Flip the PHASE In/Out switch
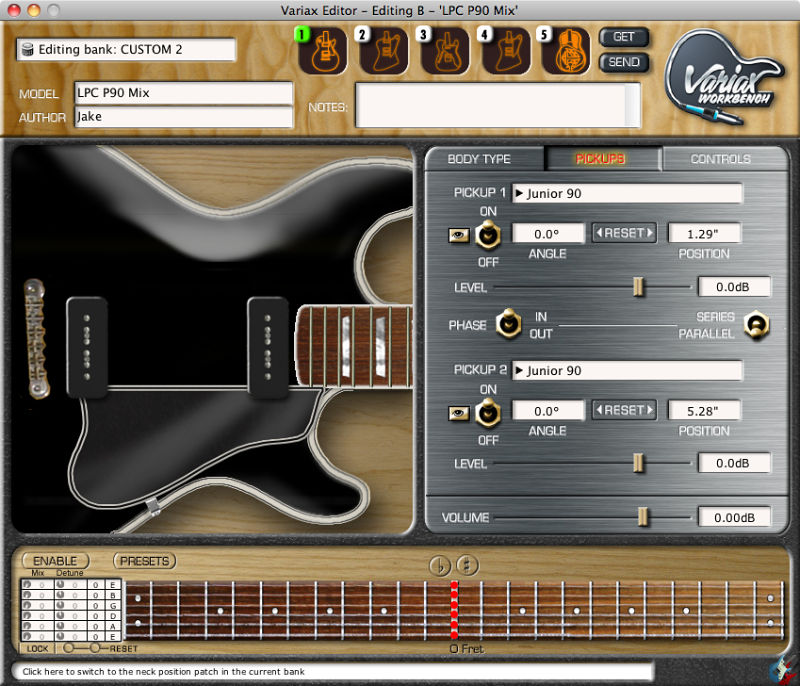Viewport: 800px width, 686px height. click(x=509, y=324)
